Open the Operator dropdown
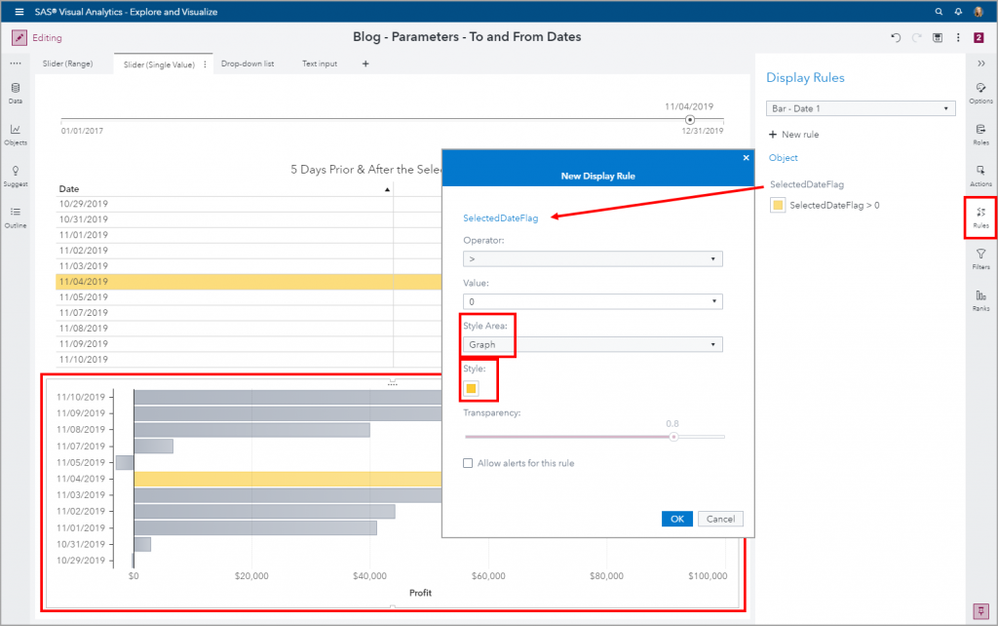Image resolution: width=998 pixels, height=626 pixels. [593, 259]
